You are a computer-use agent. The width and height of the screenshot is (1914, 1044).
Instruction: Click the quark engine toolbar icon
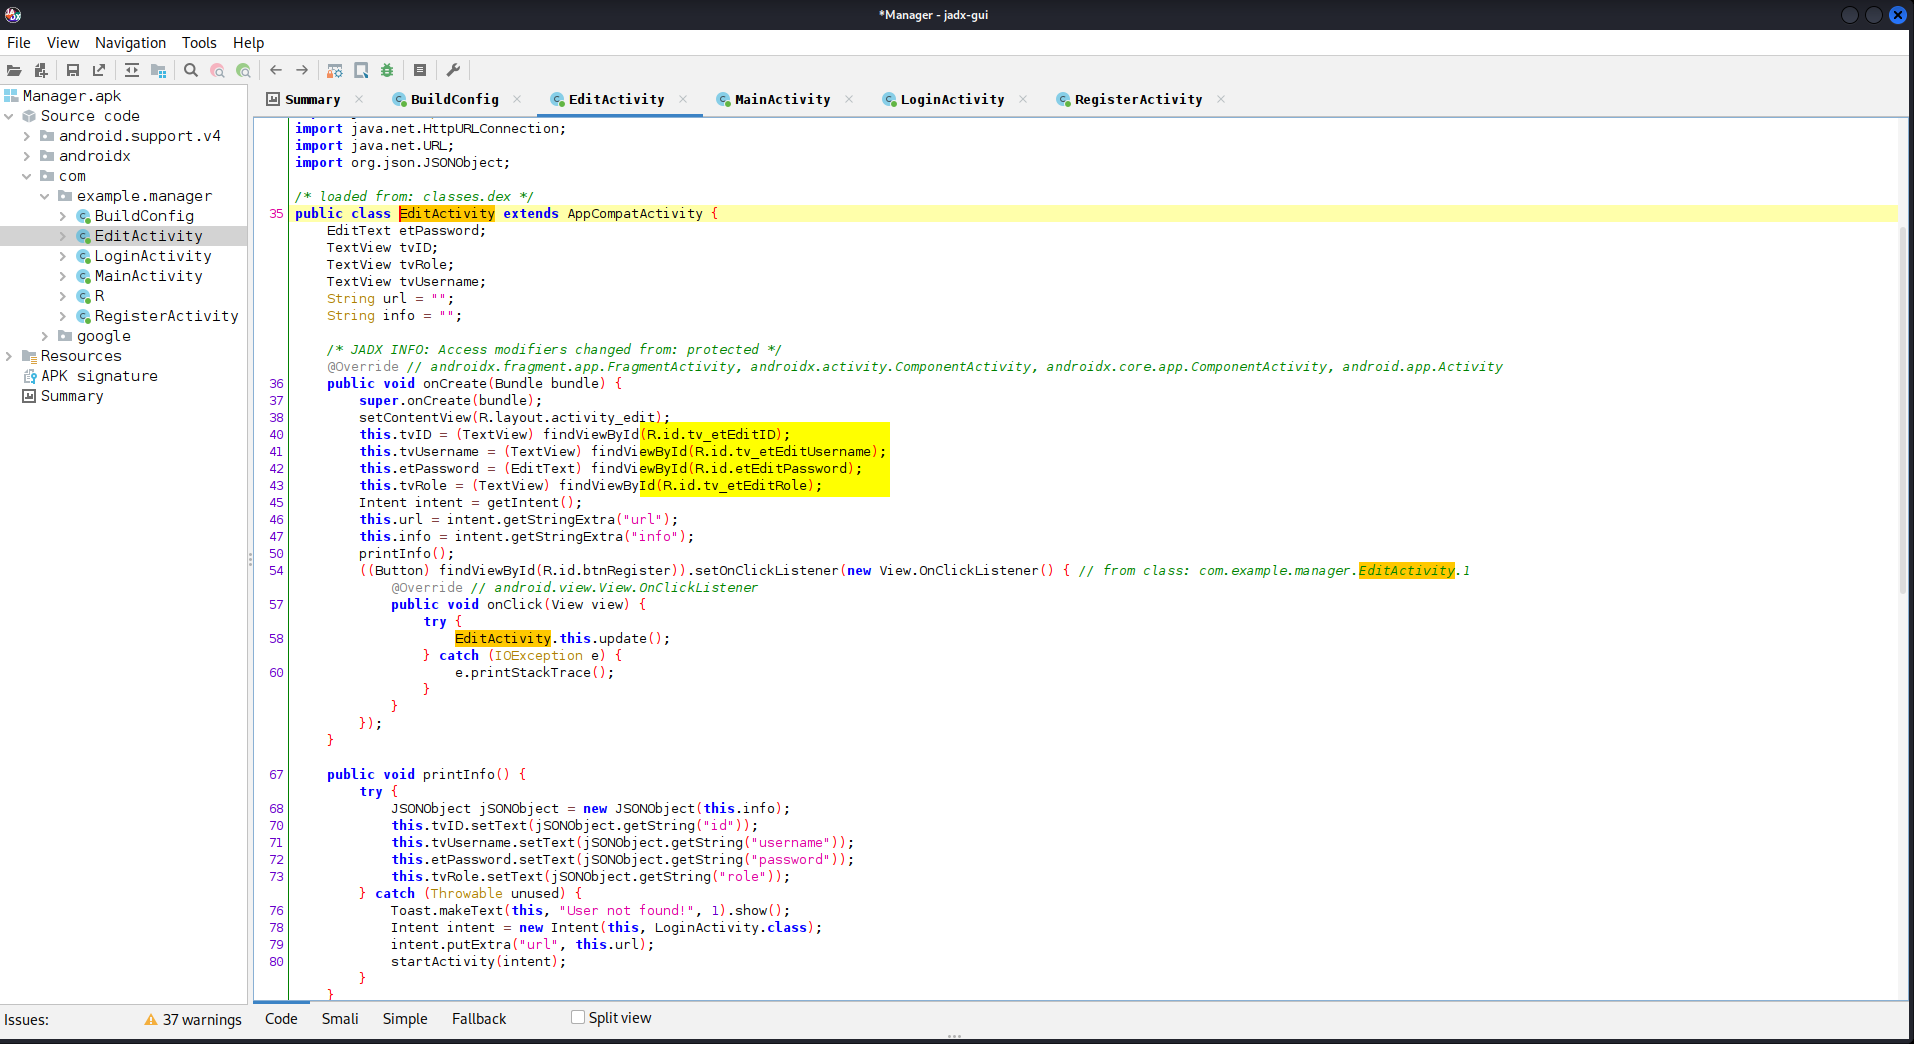(x=361, y=70)
